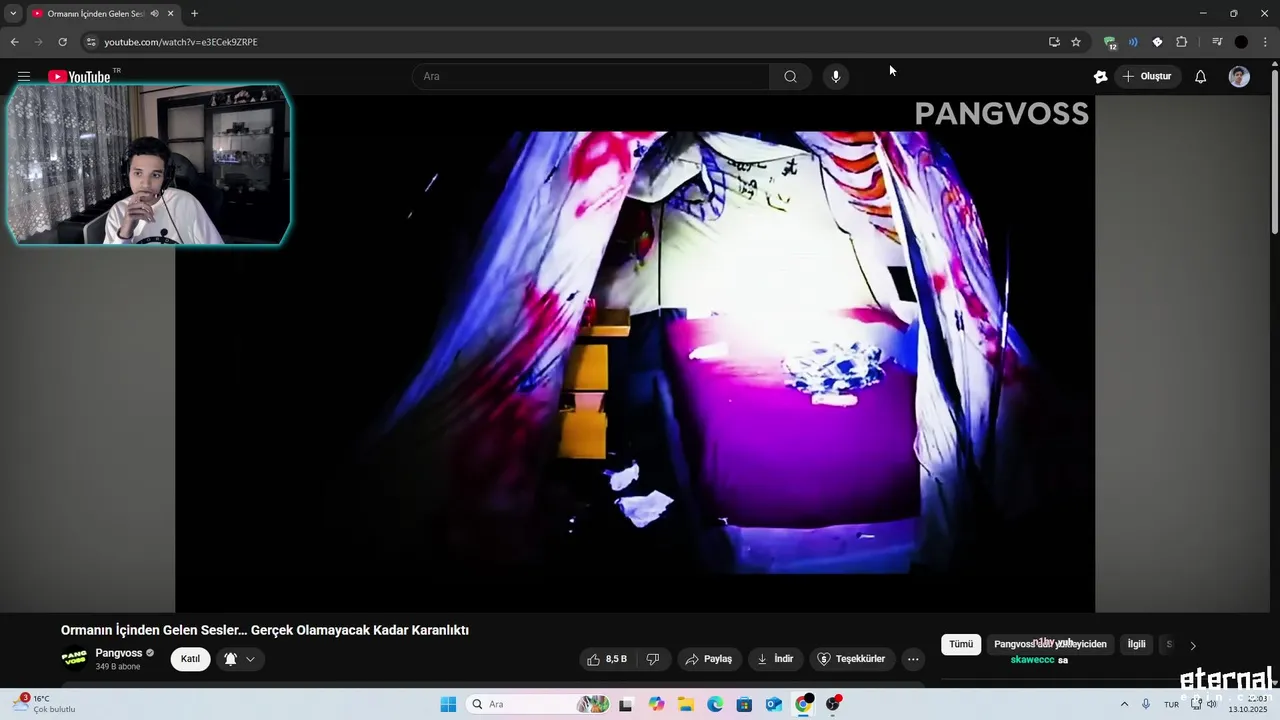Click install/cast icon in address bar
The height and width of the screenshot is (720, 1280).
[1054, 42]
